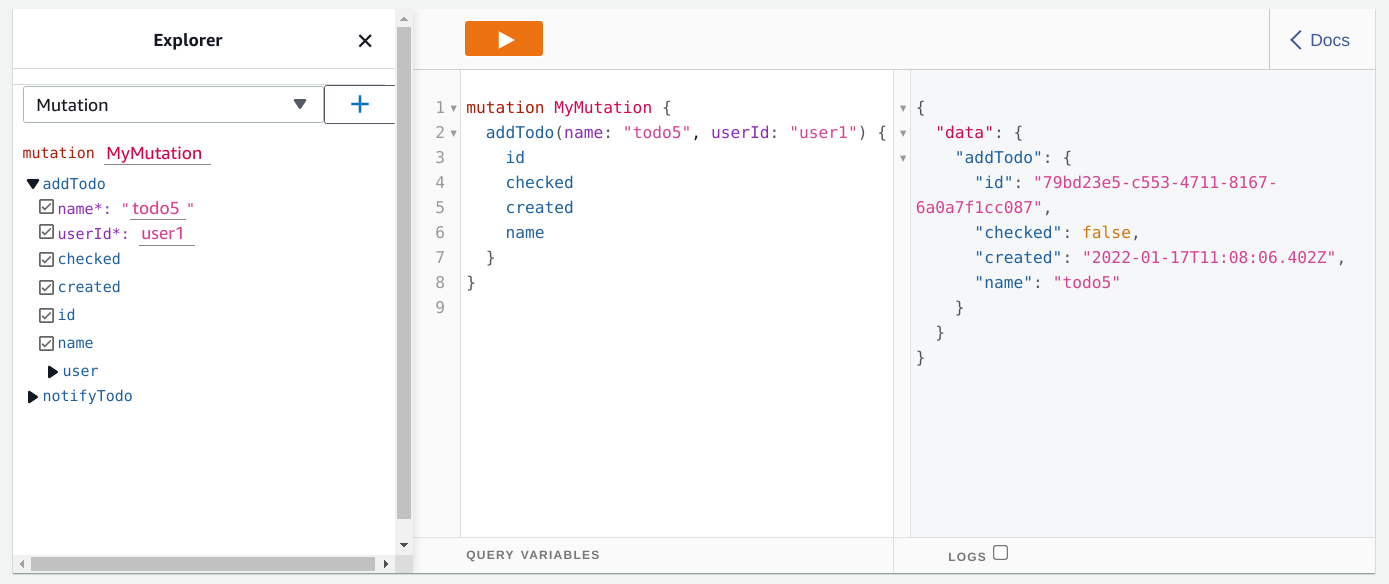
Task: Expand the notifyTodo mutation
Action: 33,397
